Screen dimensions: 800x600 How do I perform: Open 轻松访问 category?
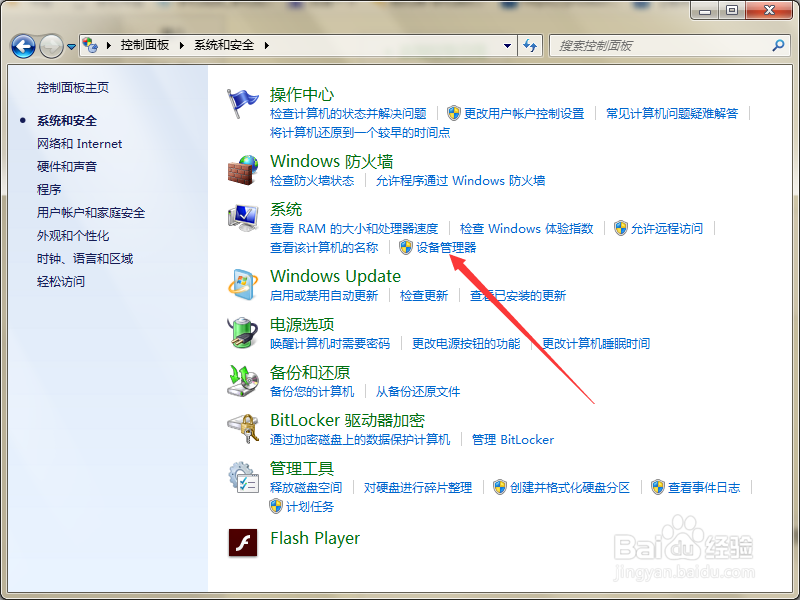pos(61,282)
